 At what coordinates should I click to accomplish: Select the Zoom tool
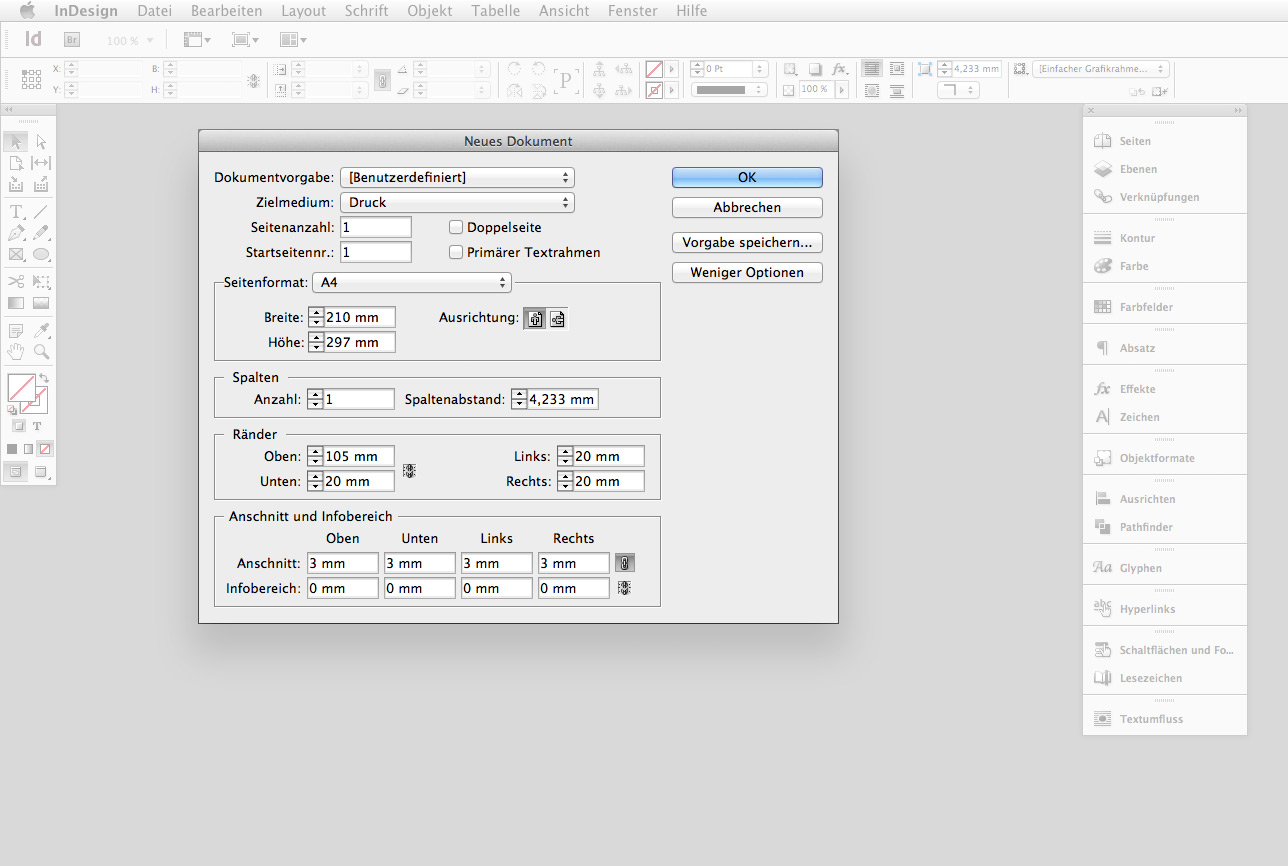40,351
